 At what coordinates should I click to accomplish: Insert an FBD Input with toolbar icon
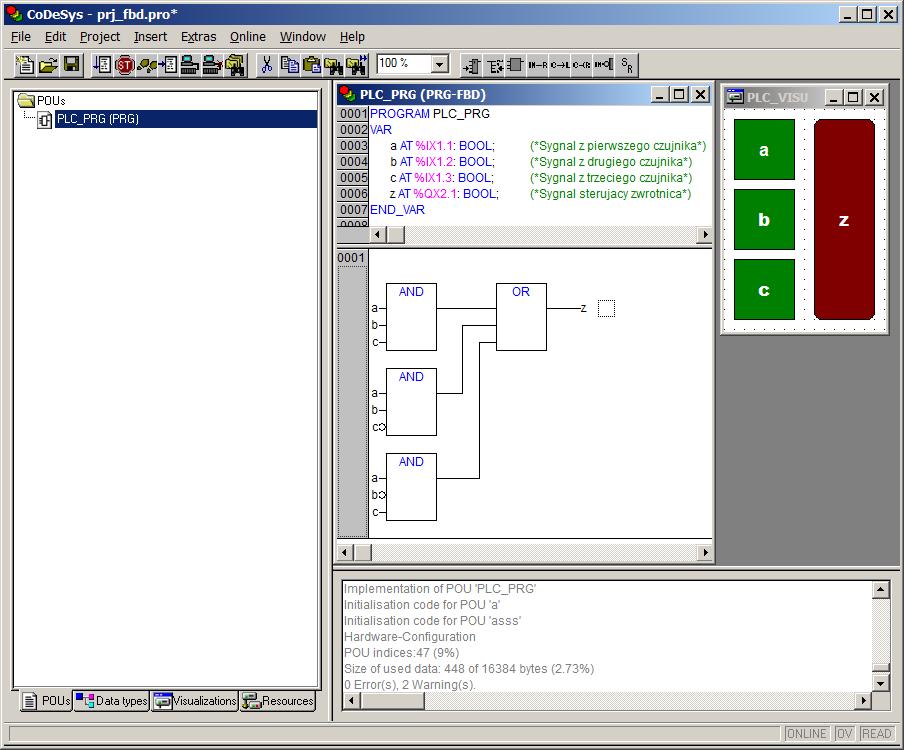472,66
